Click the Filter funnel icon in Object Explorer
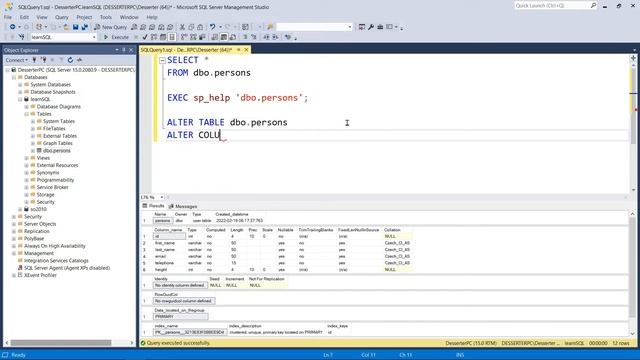640x360 pixels. 61,60
